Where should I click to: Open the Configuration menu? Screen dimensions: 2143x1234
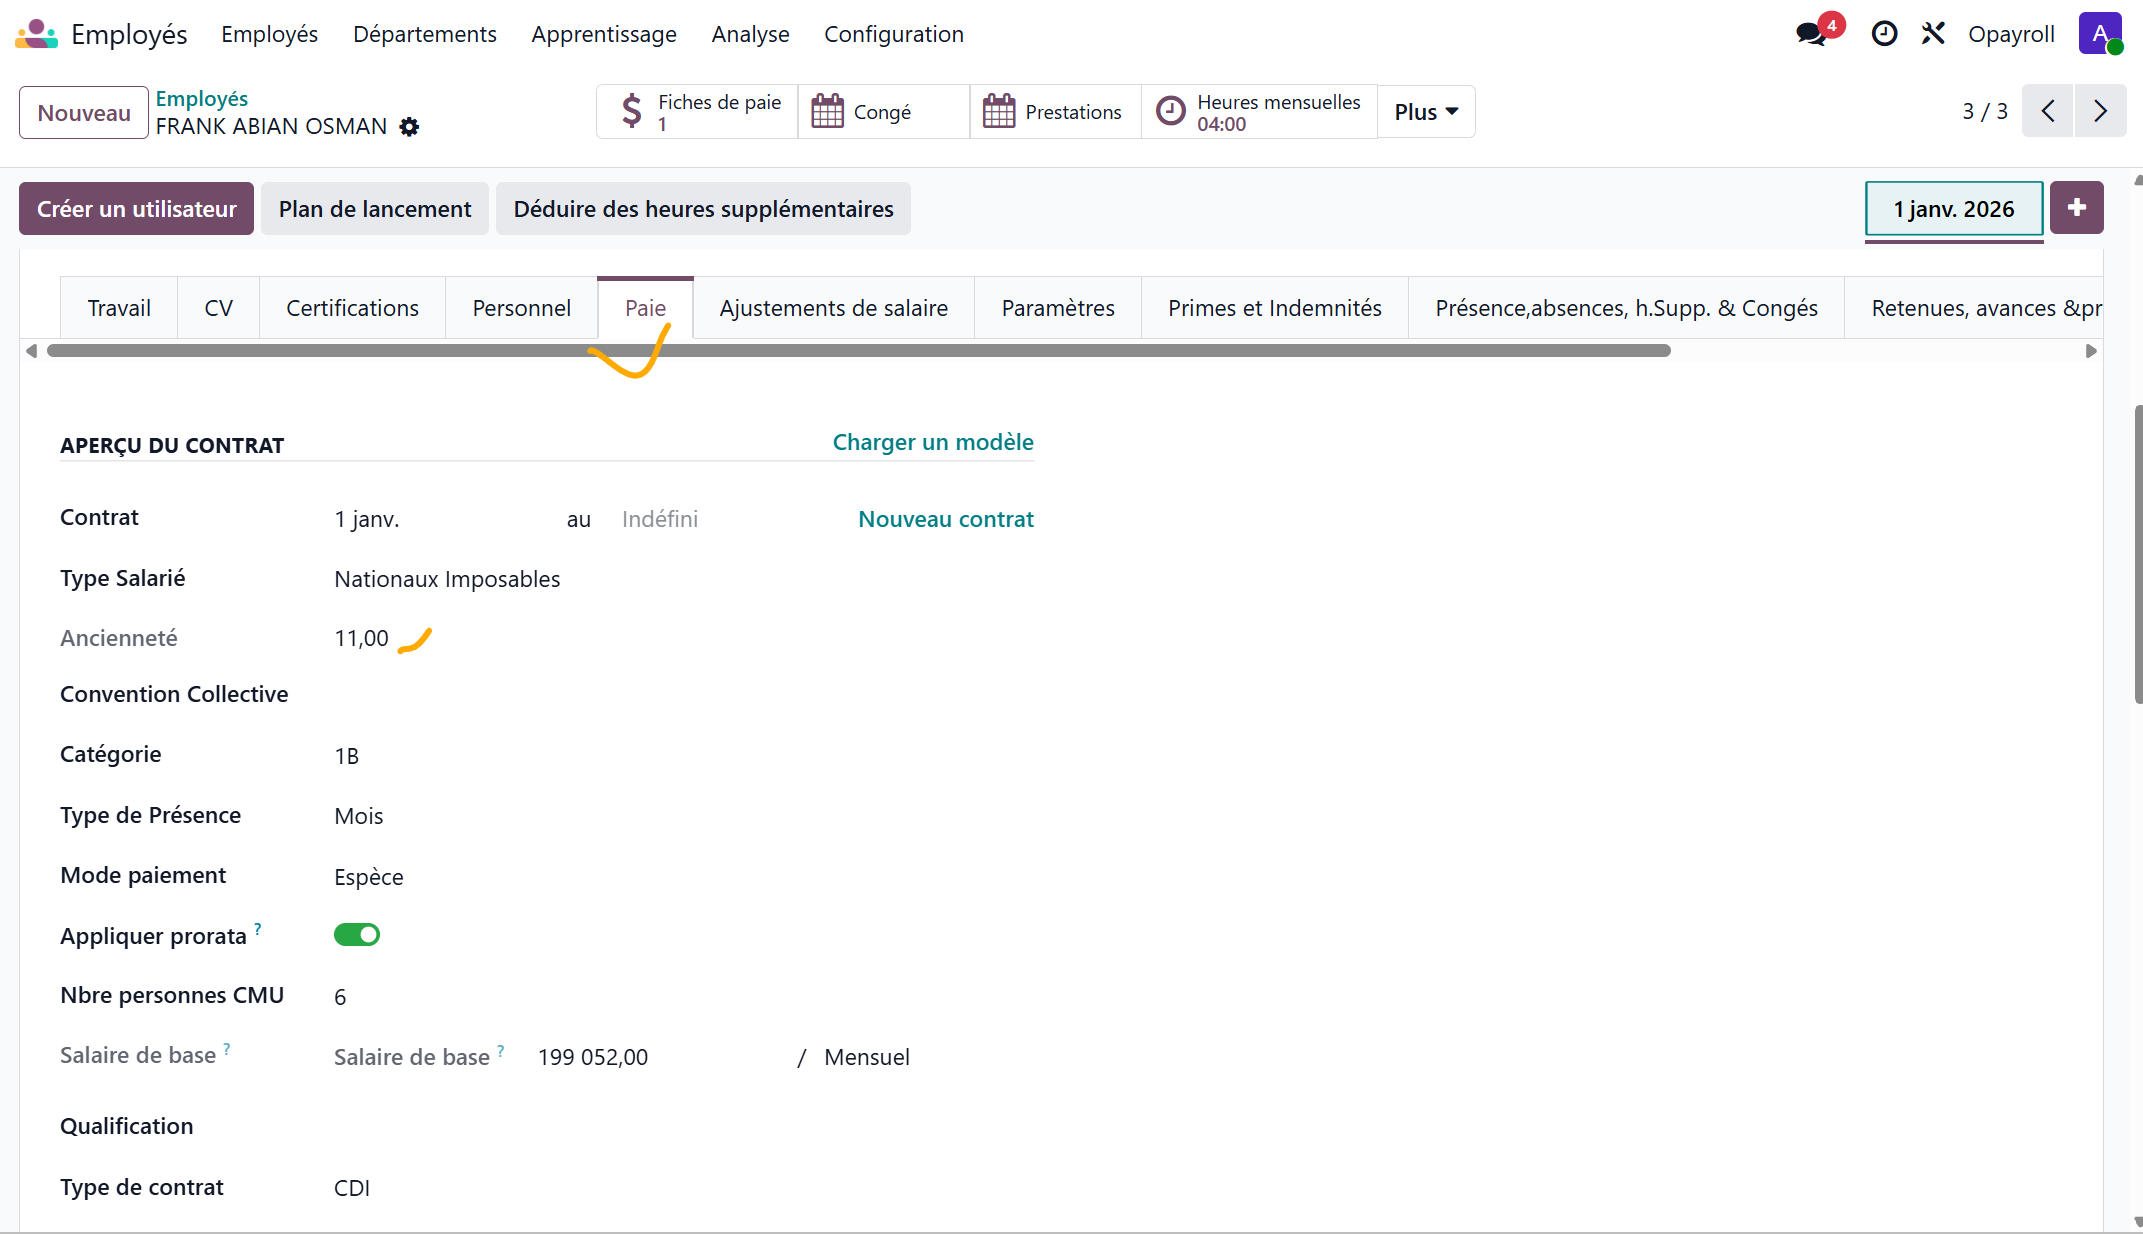coord(893,34)
